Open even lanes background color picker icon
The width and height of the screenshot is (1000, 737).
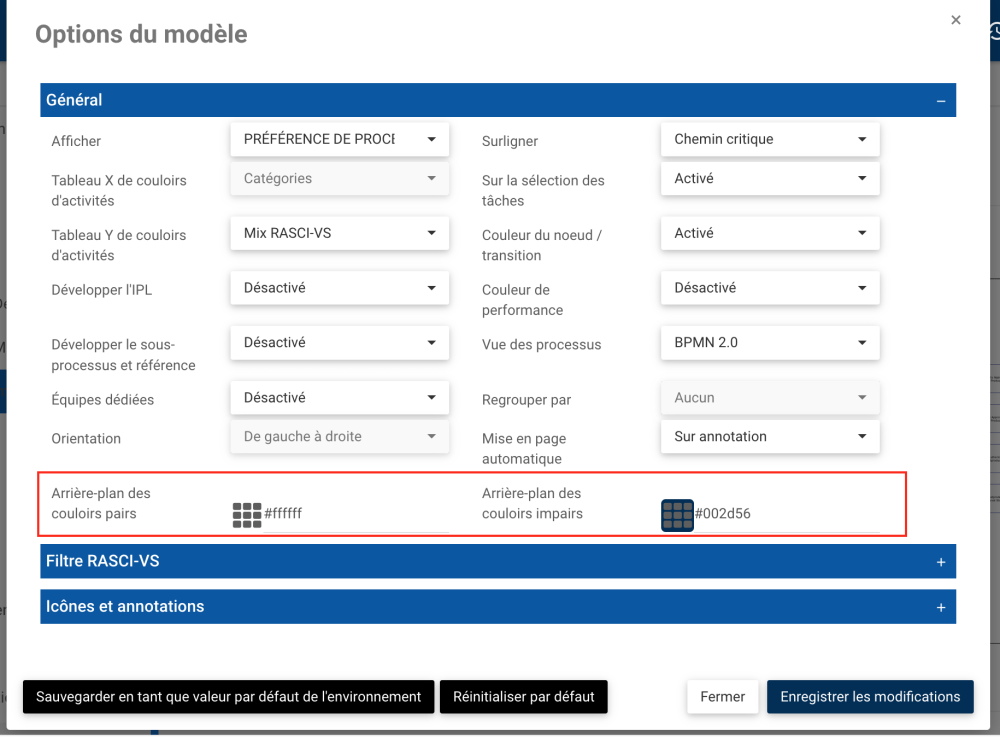(x=246, y=515)
